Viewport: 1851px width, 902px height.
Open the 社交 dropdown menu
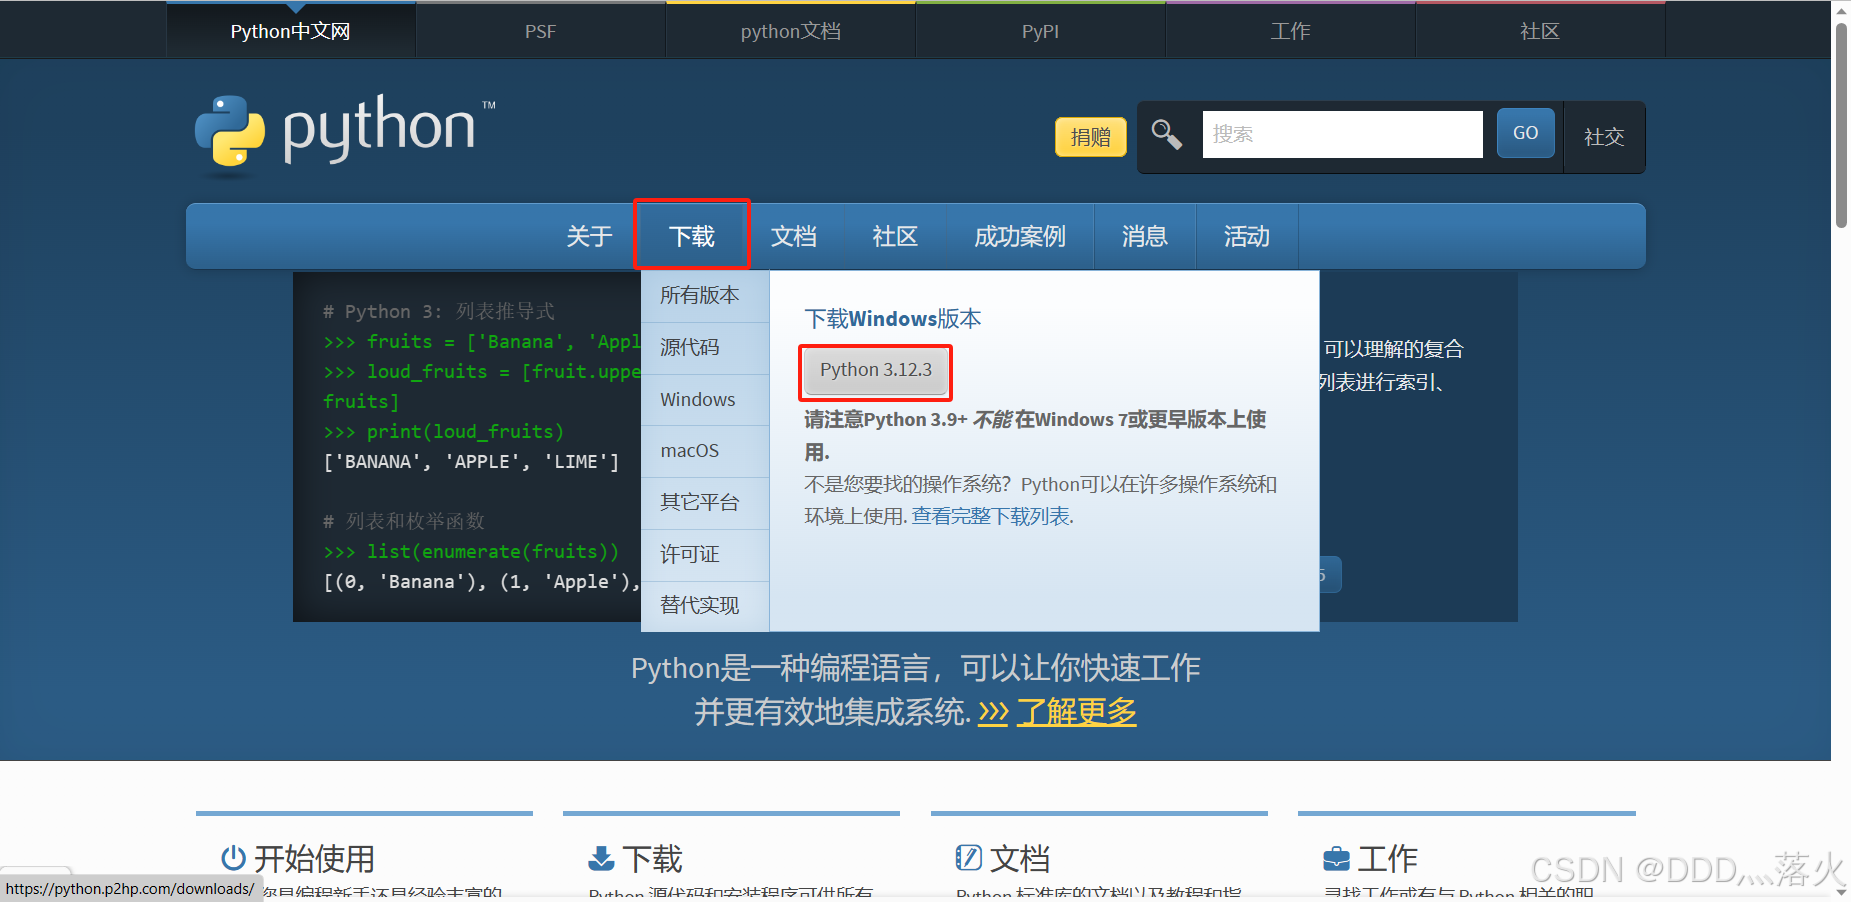coord(1604,137)
